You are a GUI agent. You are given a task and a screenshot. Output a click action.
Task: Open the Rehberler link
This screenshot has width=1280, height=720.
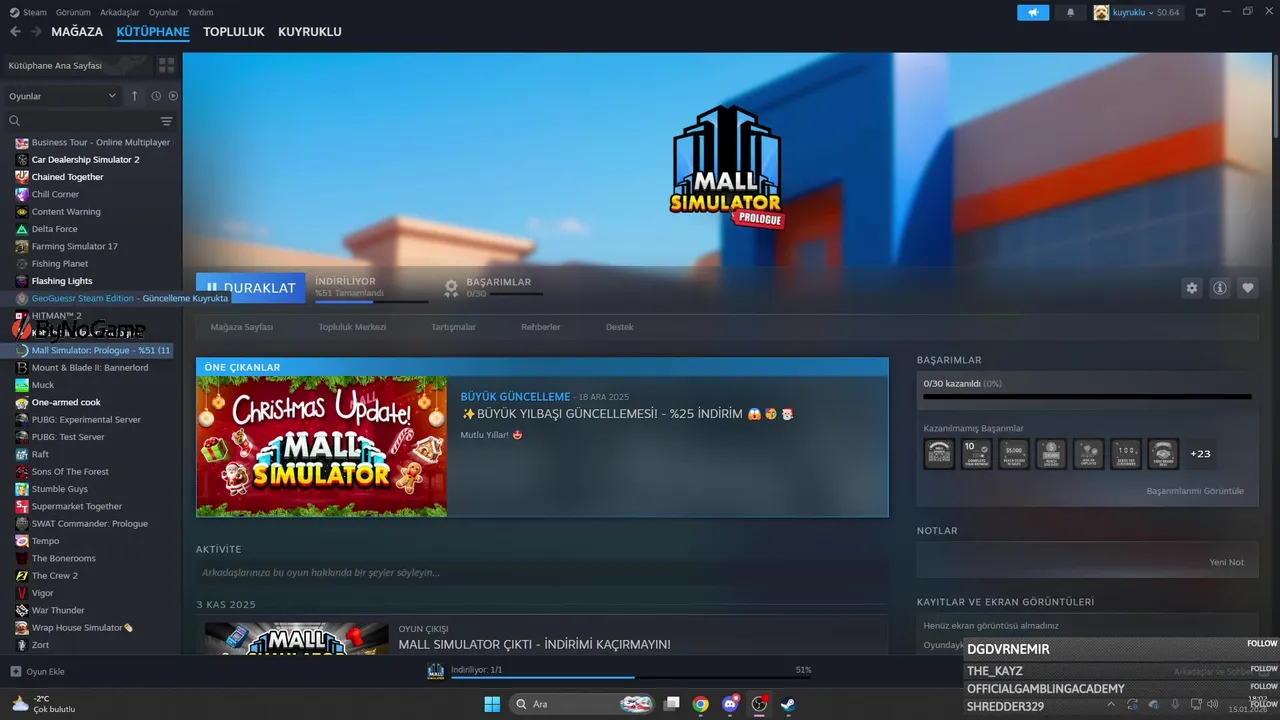[x=541, y=327]
